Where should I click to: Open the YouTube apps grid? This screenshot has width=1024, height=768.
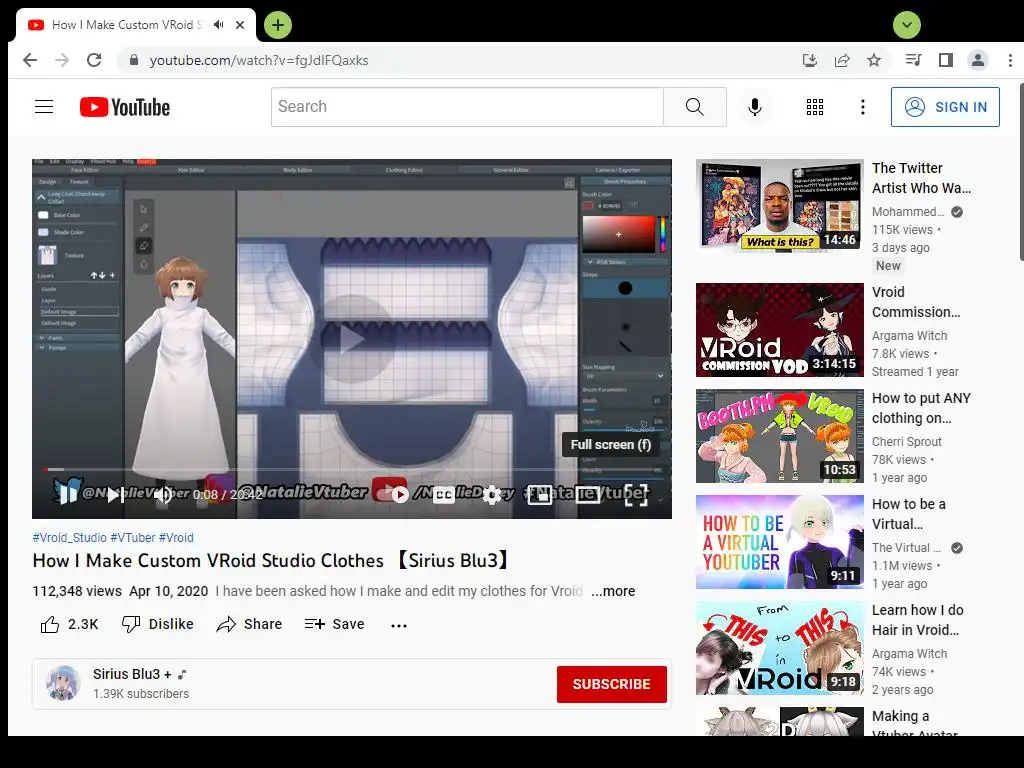pyautogui.click(x=814, y=106)
